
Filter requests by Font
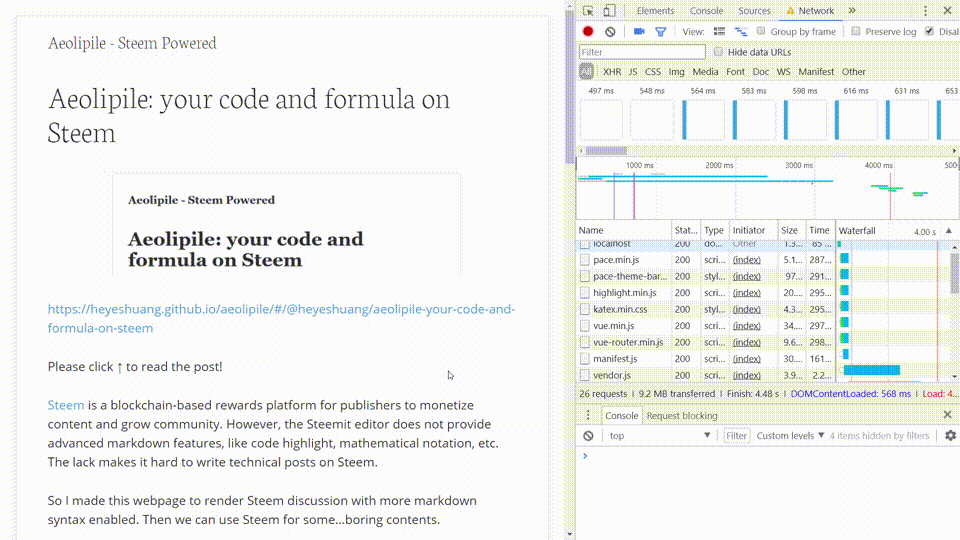735,72
